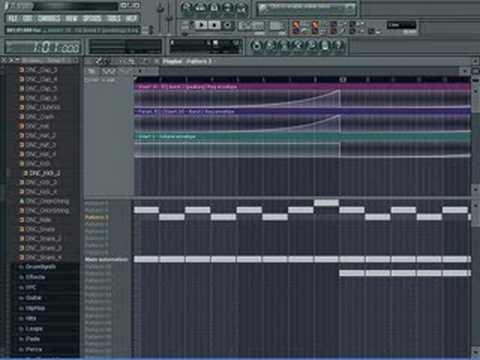This screenshot has width=480, height=360.
Task: Expand the Effects browser folder
Action: [x=35, y=277]
